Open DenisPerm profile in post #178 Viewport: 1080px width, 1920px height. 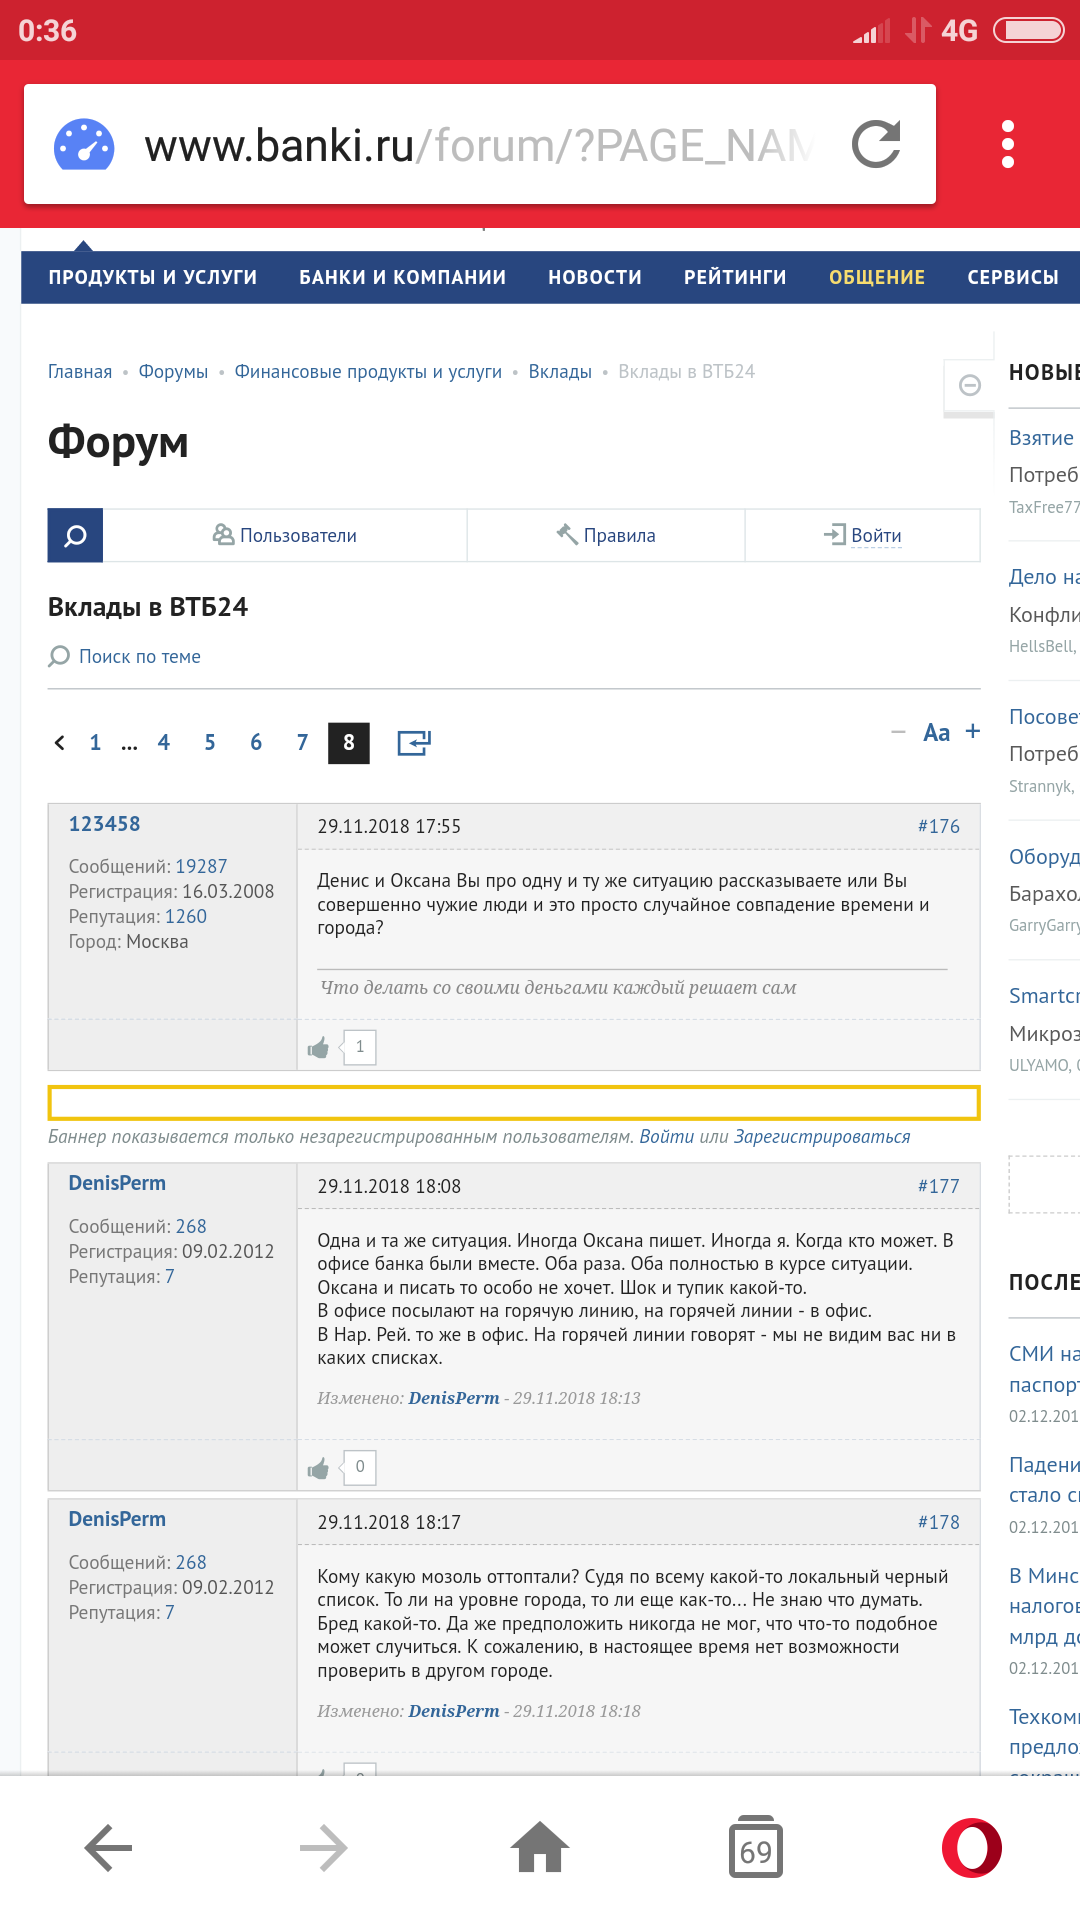point(117,1519)
